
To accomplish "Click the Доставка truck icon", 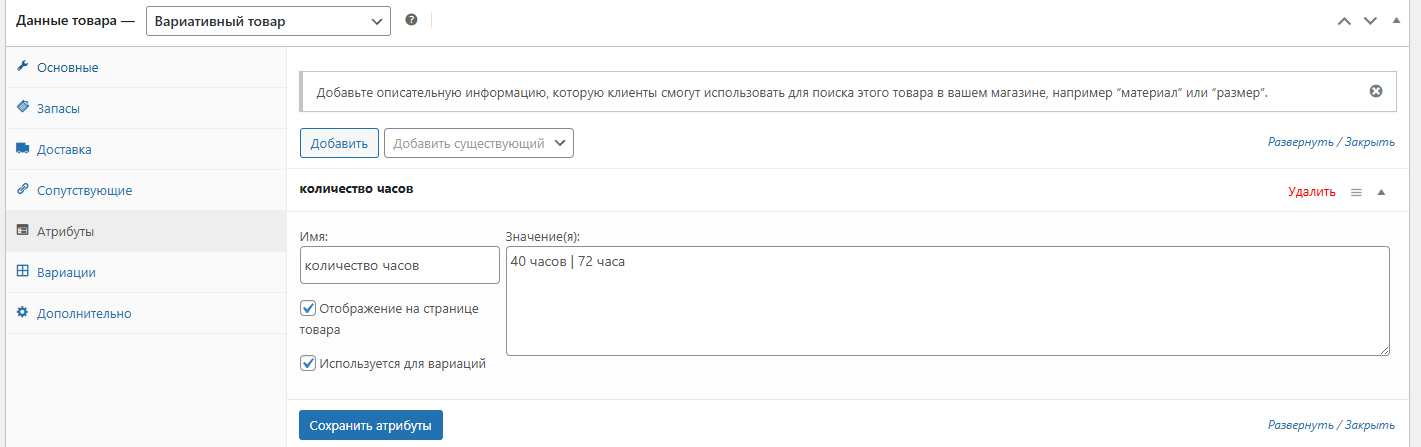I will click(23, 149).
